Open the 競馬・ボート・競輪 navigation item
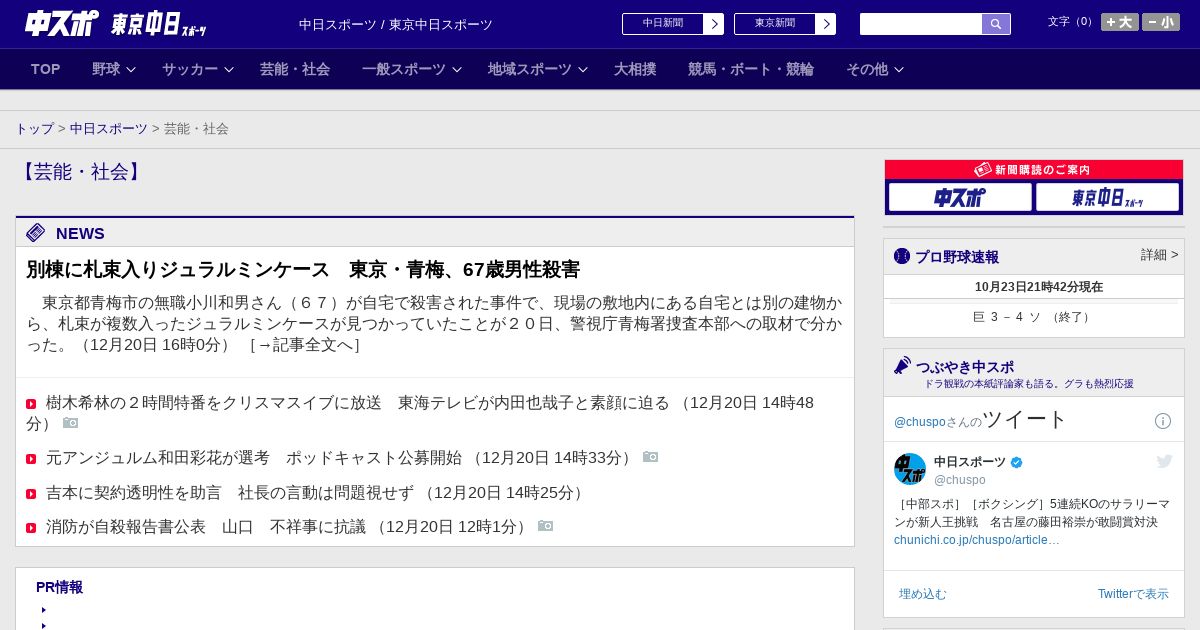This screenshot has height=630, width=1200. coord(751,69)
